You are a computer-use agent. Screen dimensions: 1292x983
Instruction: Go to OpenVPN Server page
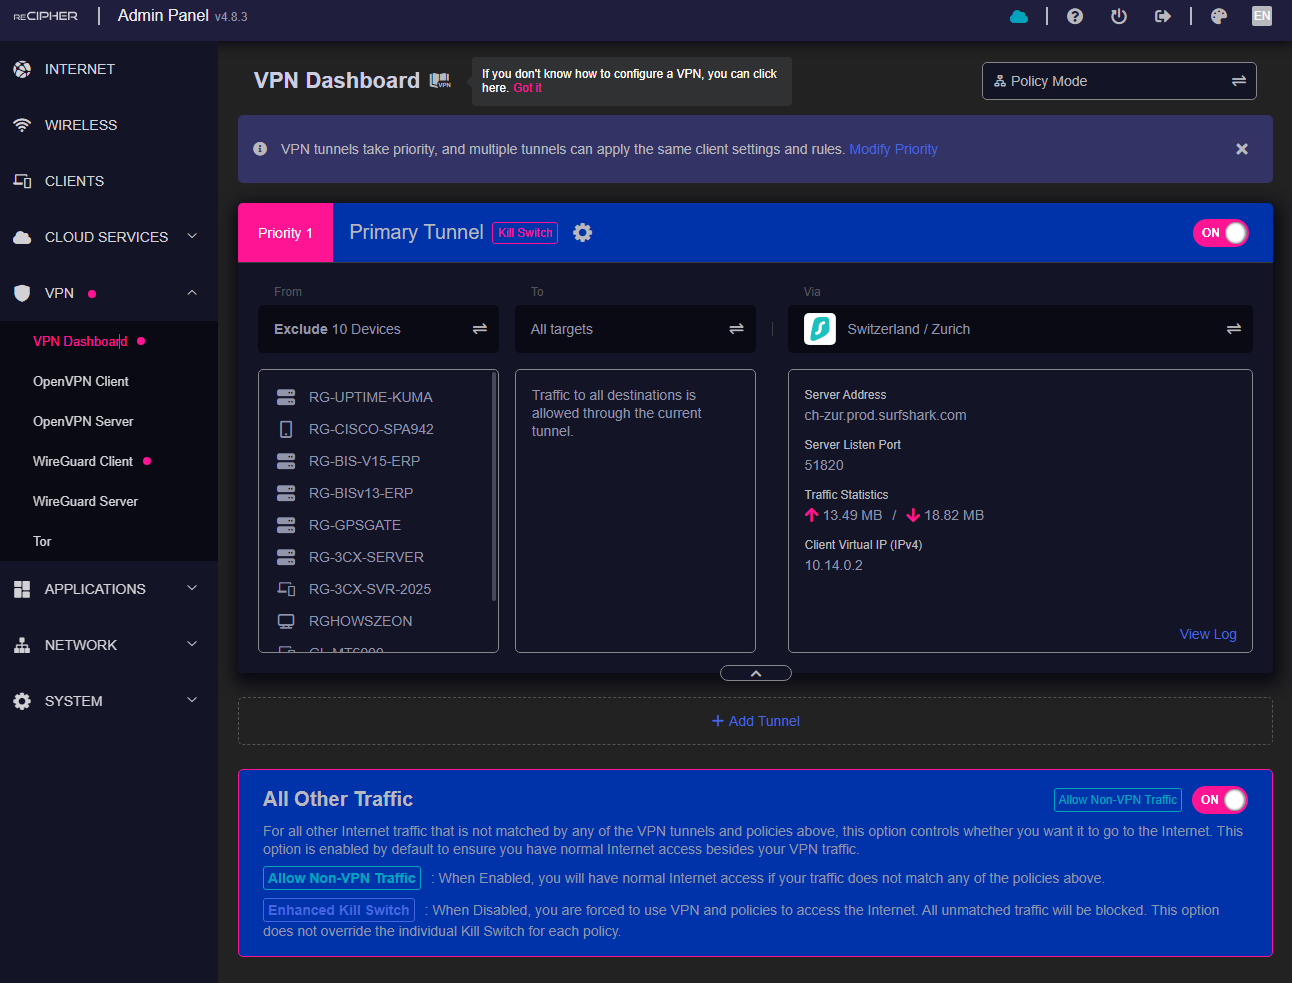point(83,421)
